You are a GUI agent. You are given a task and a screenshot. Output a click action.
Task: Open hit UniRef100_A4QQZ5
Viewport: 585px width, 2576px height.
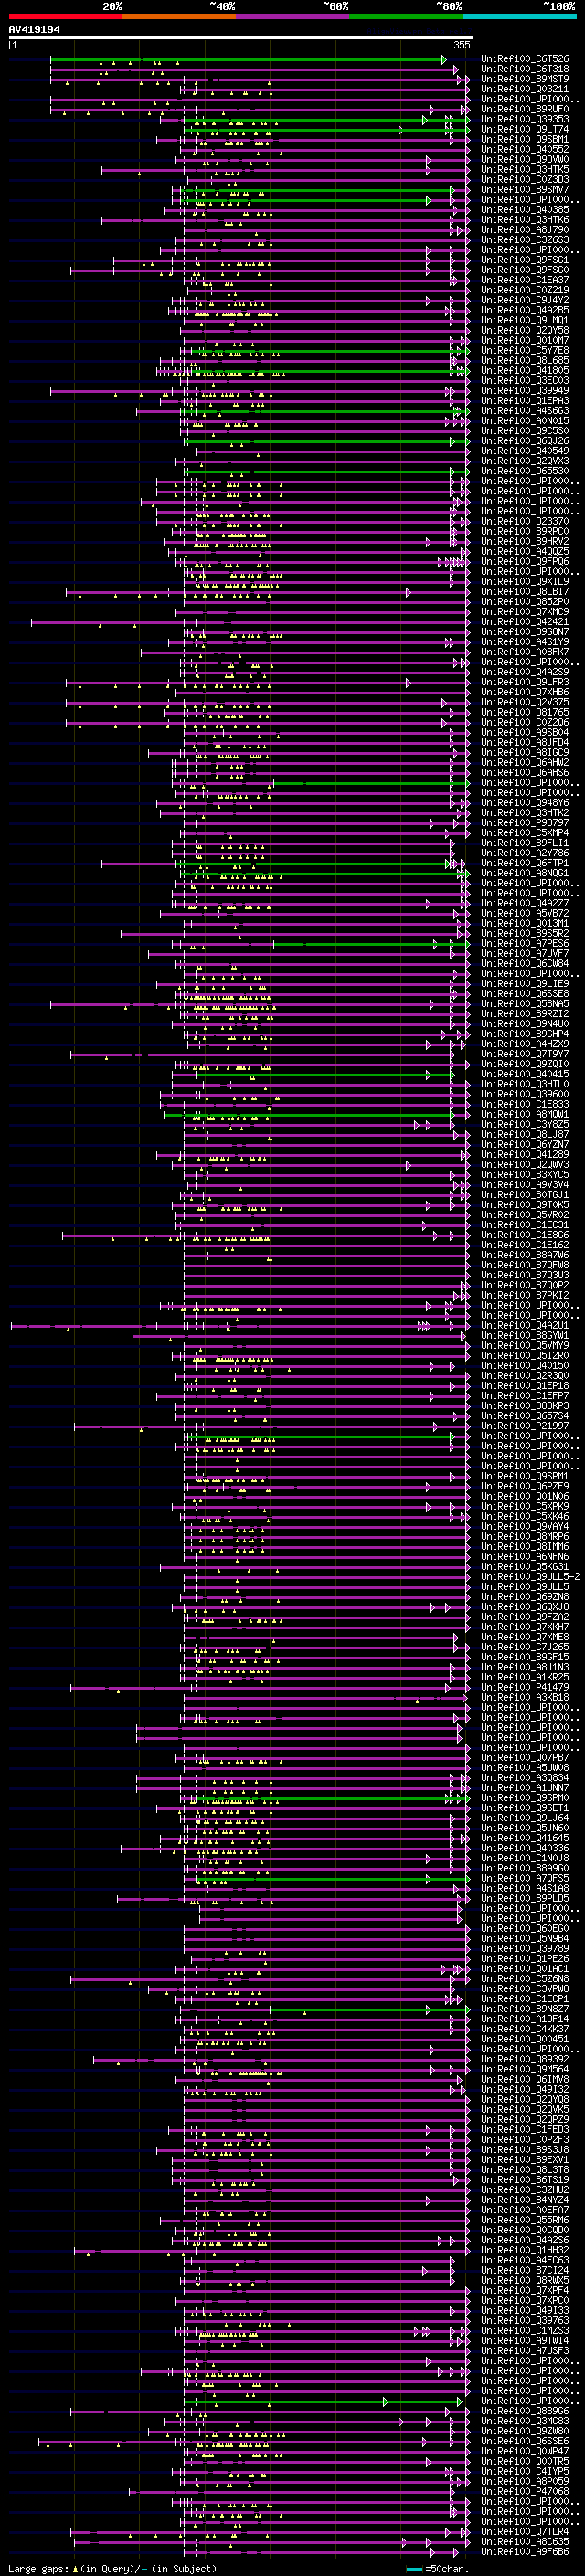[525, 551]
